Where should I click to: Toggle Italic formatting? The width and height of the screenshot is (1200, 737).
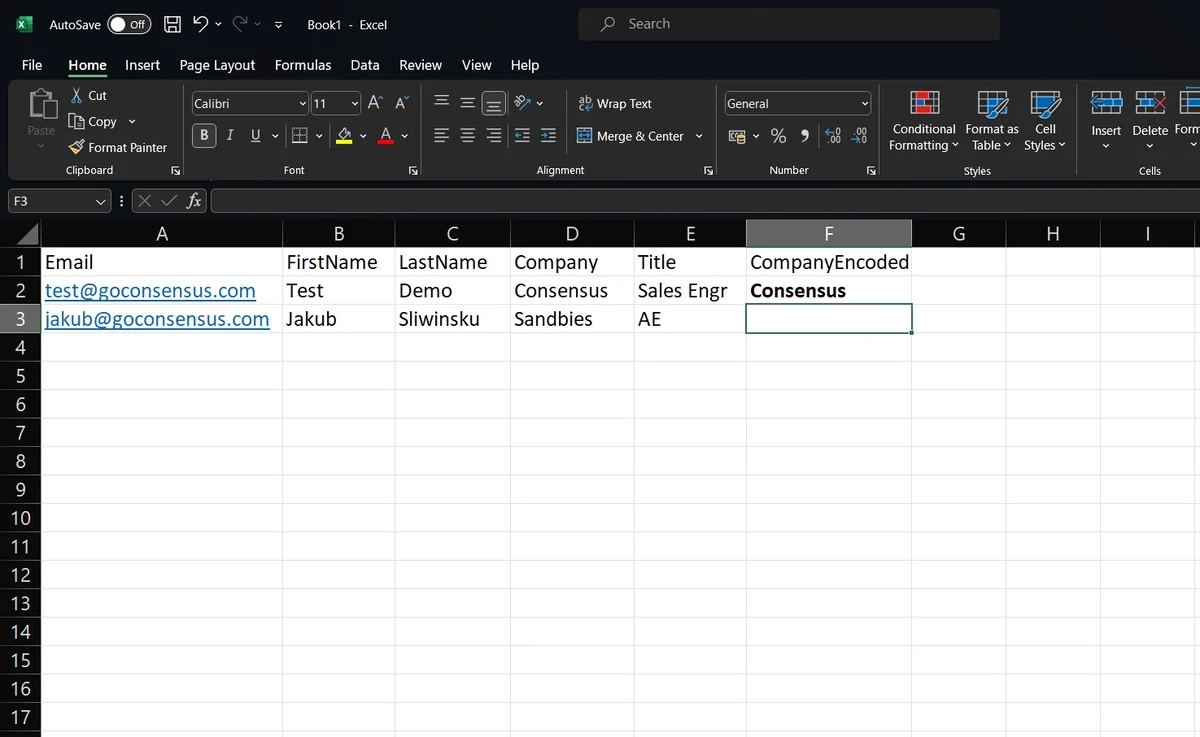[x=230, y=135]
